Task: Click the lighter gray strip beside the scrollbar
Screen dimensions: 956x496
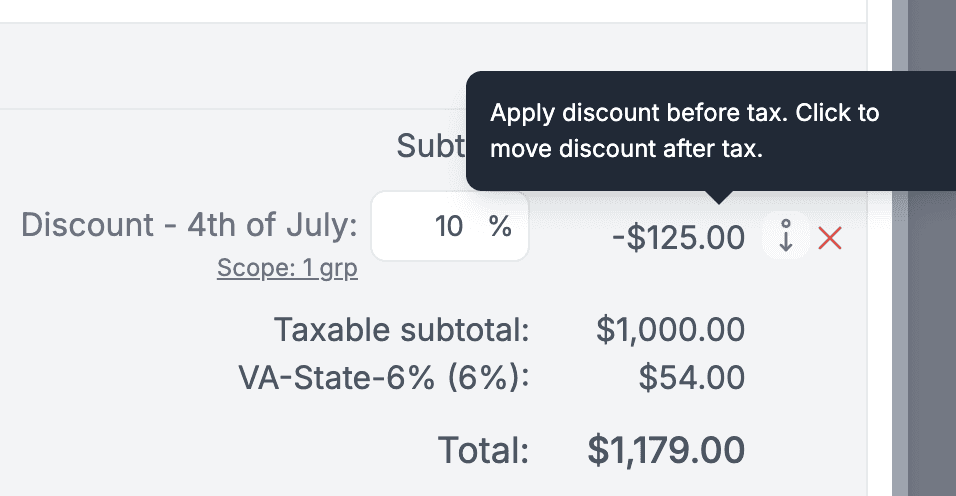Action: coord(896,250)
